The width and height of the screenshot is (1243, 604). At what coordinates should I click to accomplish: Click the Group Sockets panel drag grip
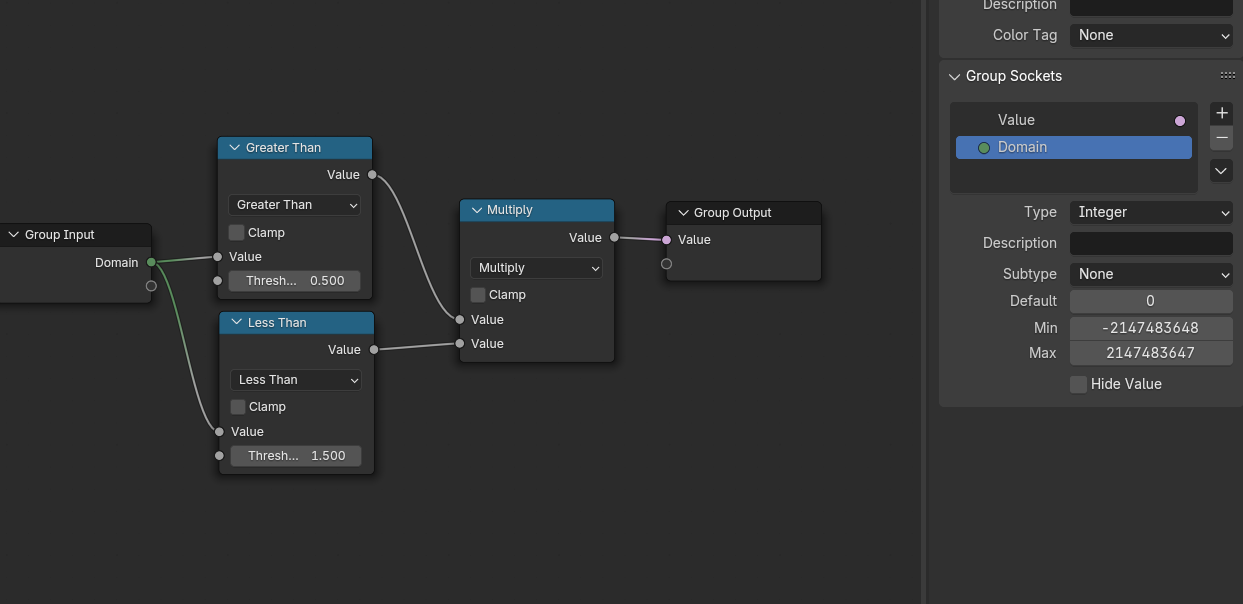pyautogui.click(x=1227, y=76)
